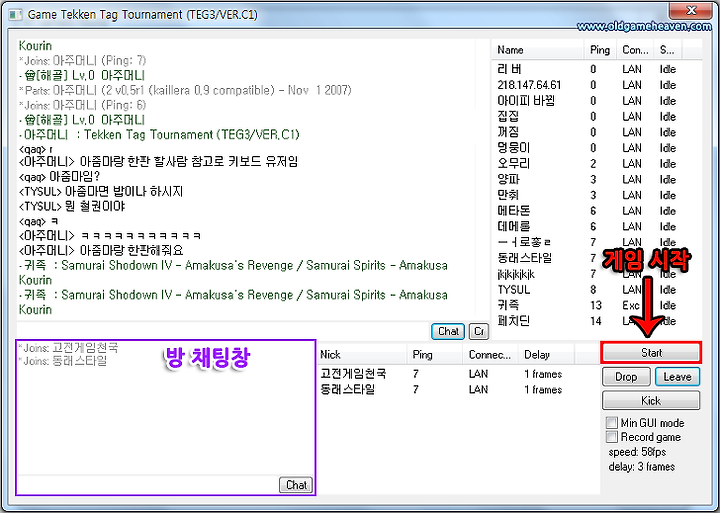Click the Con... column header in user list
This screenshot has height=513, width=720.
[636, 50]
